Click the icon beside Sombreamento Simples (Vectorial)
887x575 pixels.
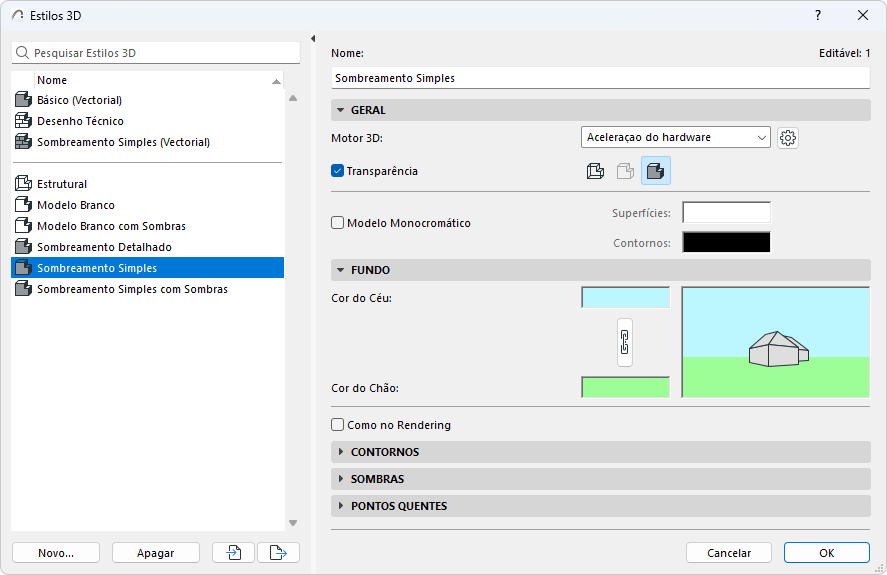pos(23,141)
